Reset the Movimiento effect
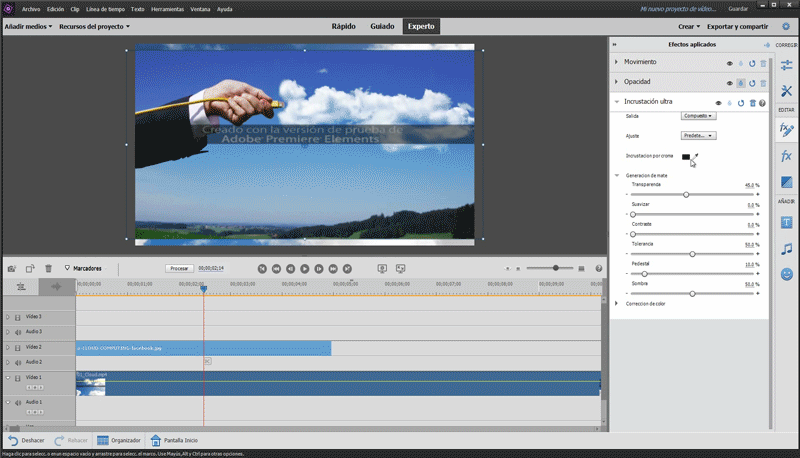Viewport: 800px width, 458px height. (x=752, y=63)
